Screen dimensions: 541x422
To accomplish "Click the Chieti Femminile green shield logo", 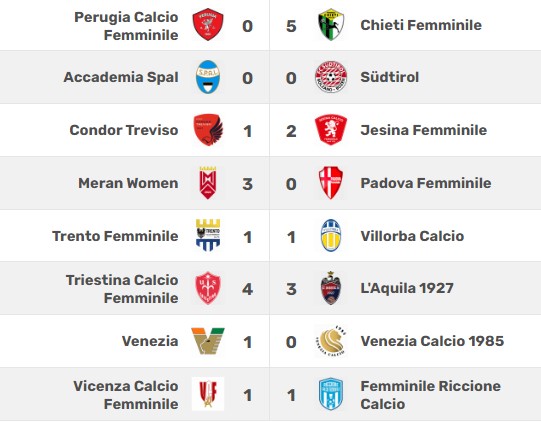I will tap(331, 24).
